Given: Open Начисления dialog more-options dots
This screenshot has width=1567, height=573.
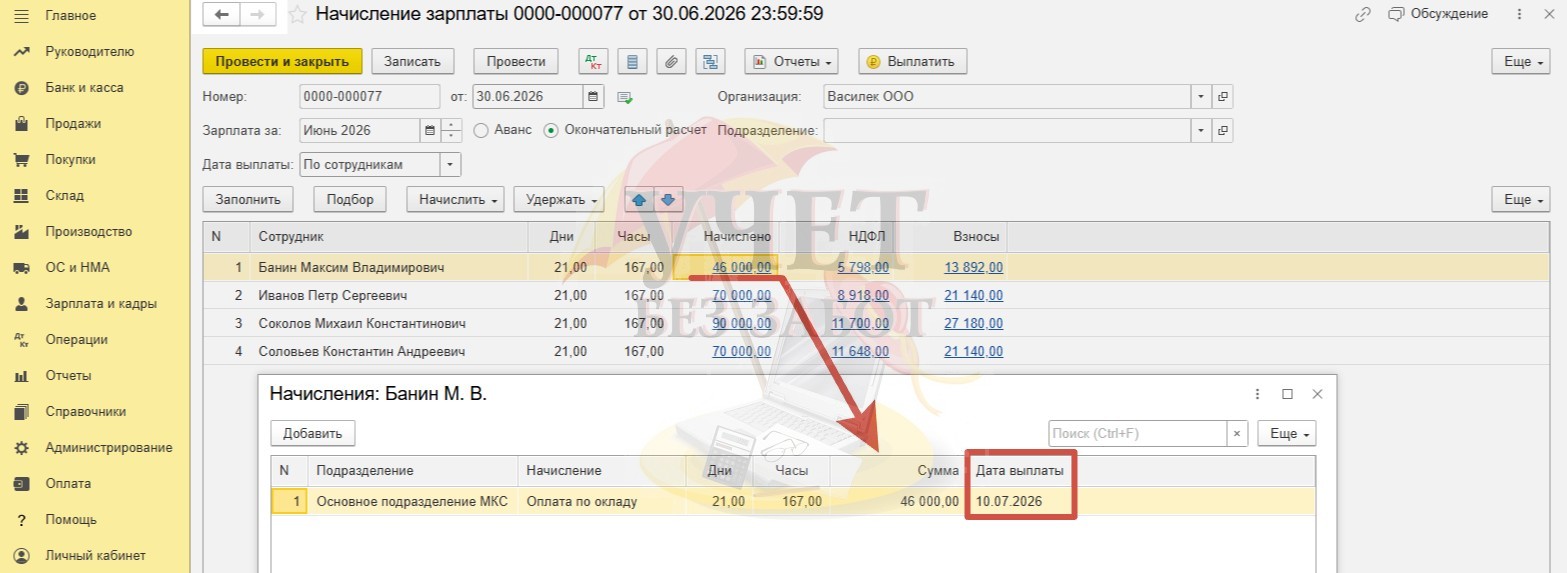Looking at the screenshot, I should point(1257,394).
